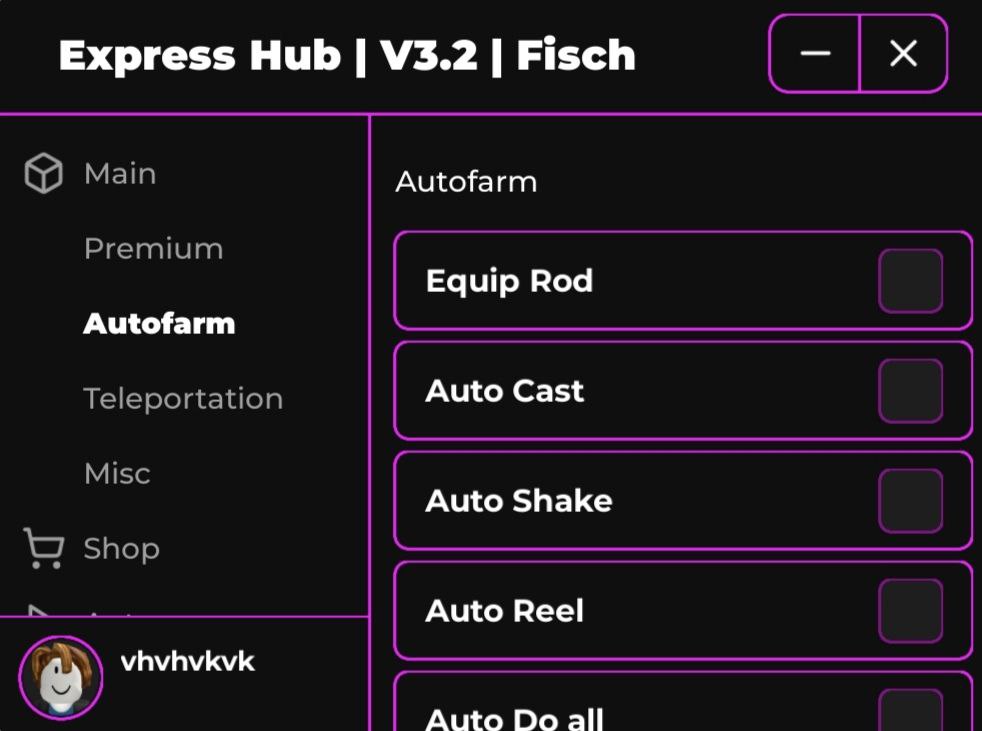Expand the Main section label
982x731 pixels.
(x=120, y=174)
